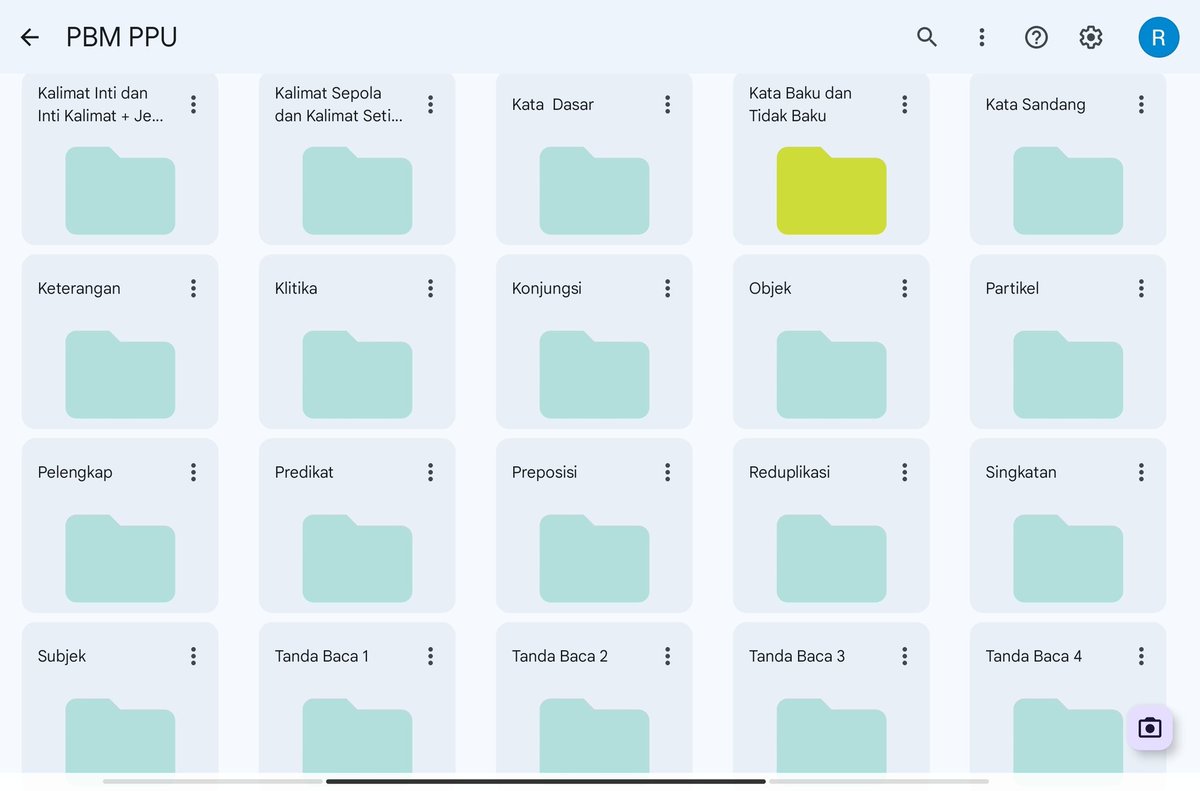The height and width of the screenshot is (791, 1200).
Task: Open the Preposisi folder icon
Action: [x=594, y=558]
